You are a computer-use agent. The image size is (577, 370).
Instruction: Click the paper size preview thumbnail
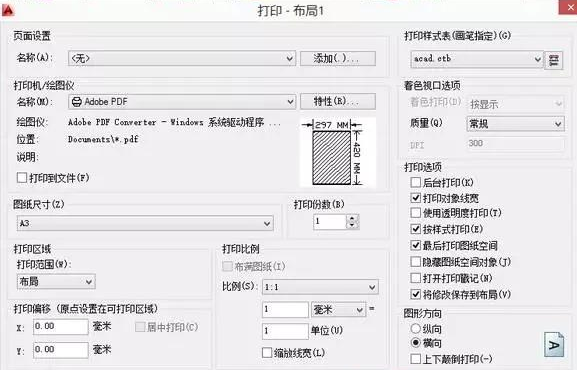coord(338,152)
